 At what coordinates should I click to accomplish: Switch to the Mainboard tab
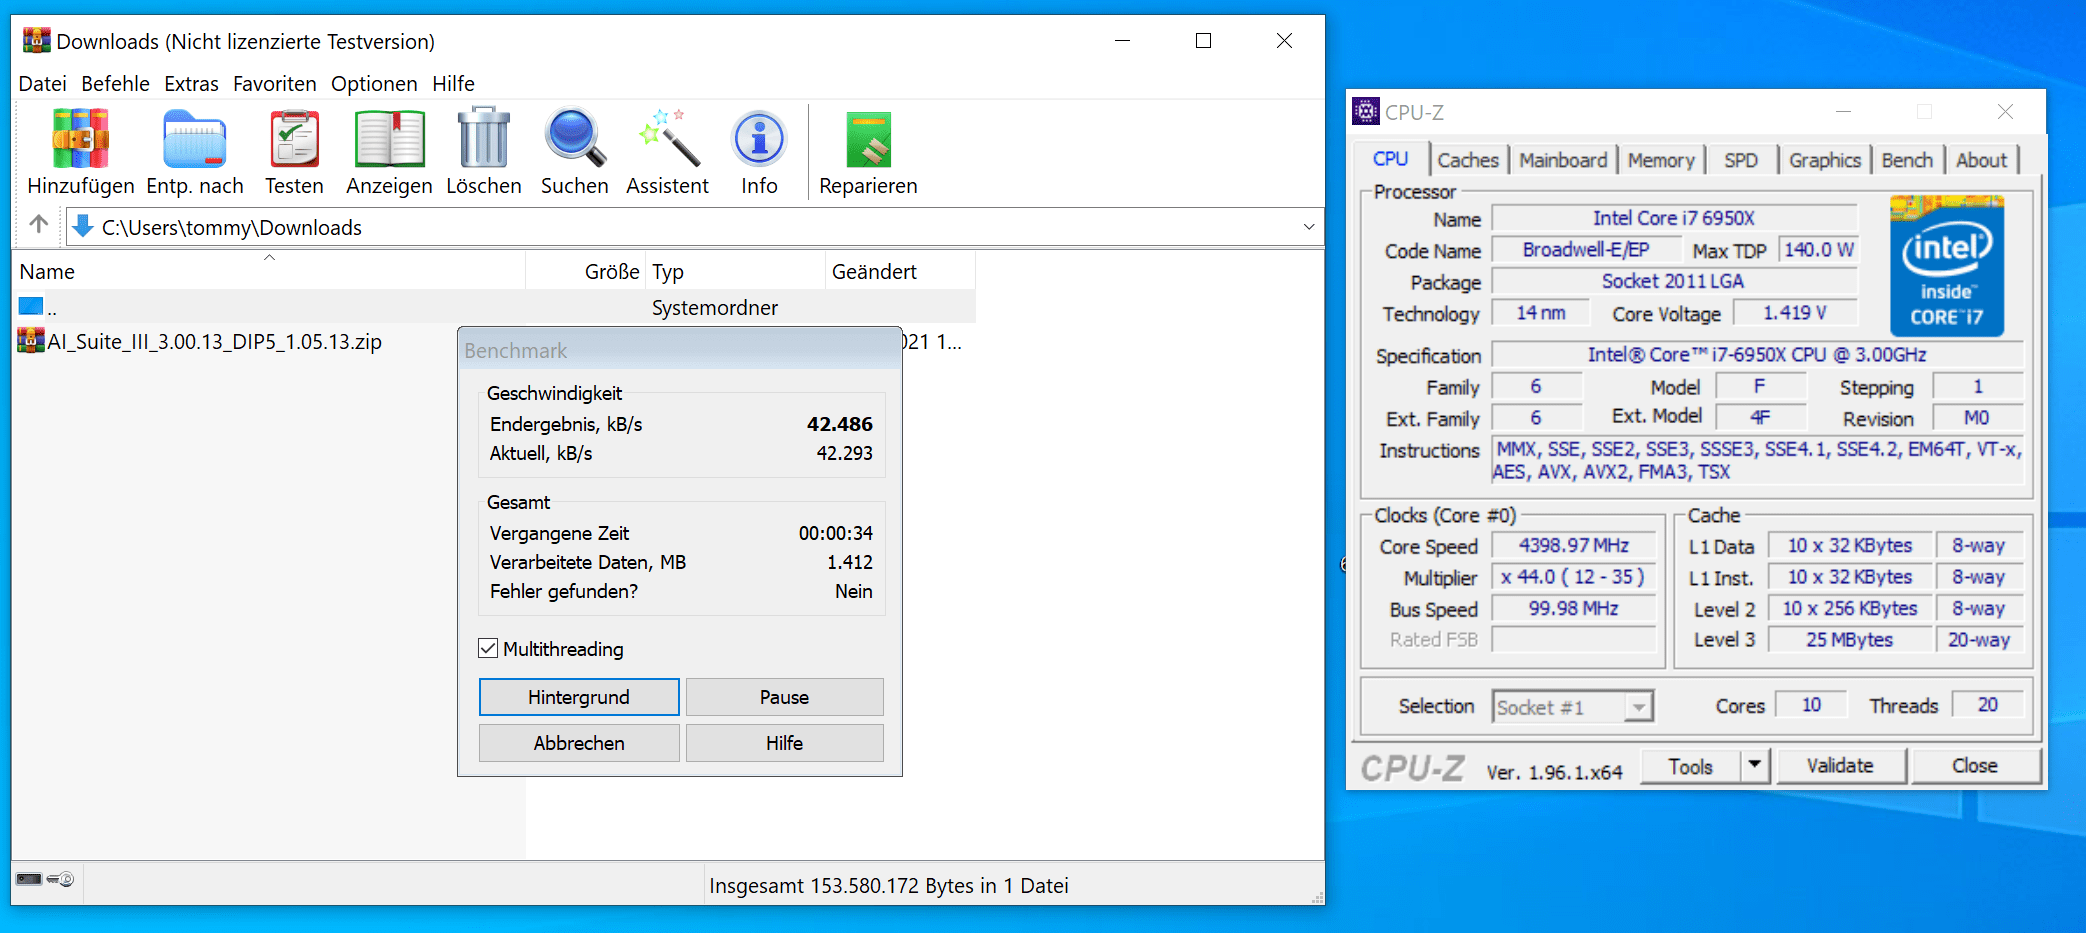1563,160
